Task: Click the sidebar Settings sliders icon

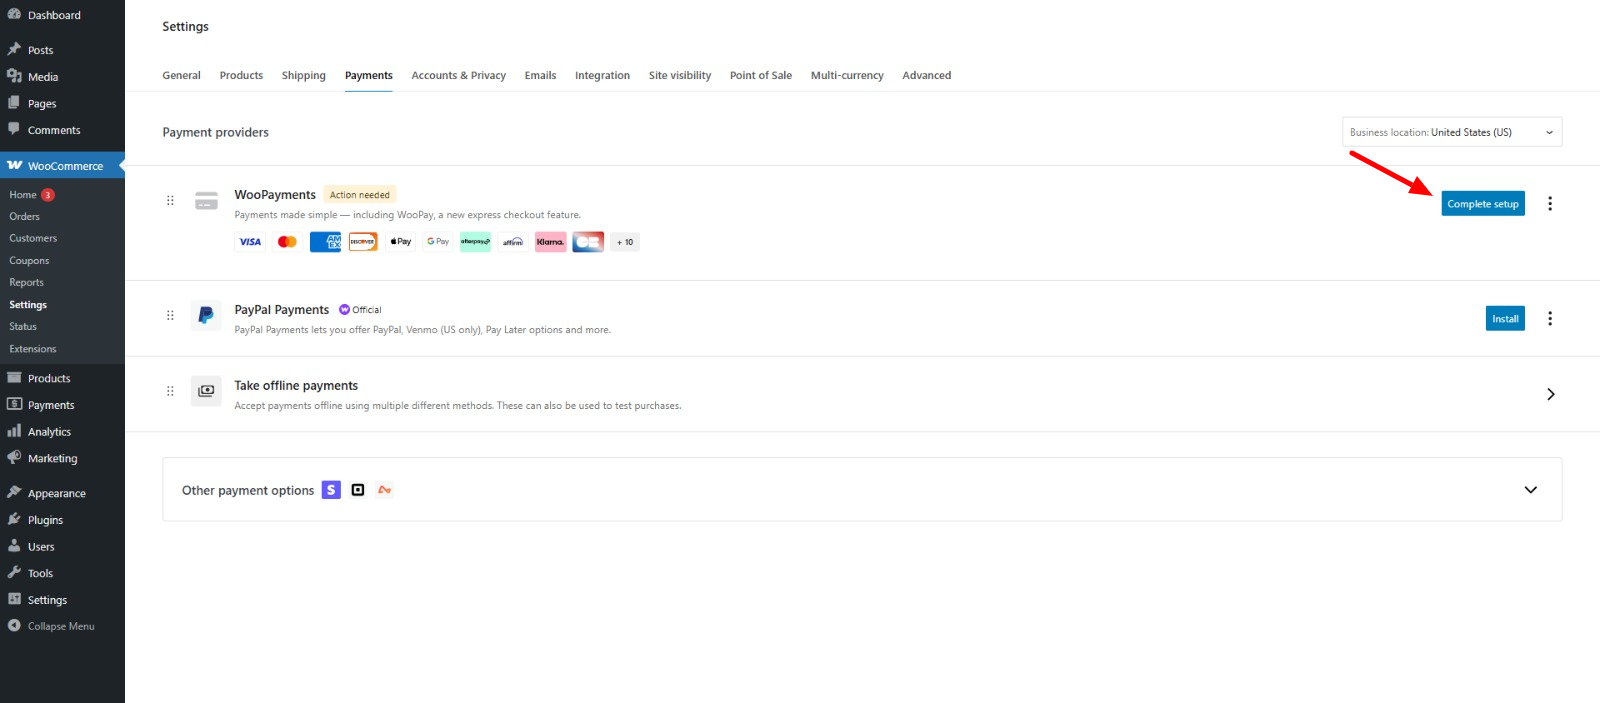Action: 14,599
